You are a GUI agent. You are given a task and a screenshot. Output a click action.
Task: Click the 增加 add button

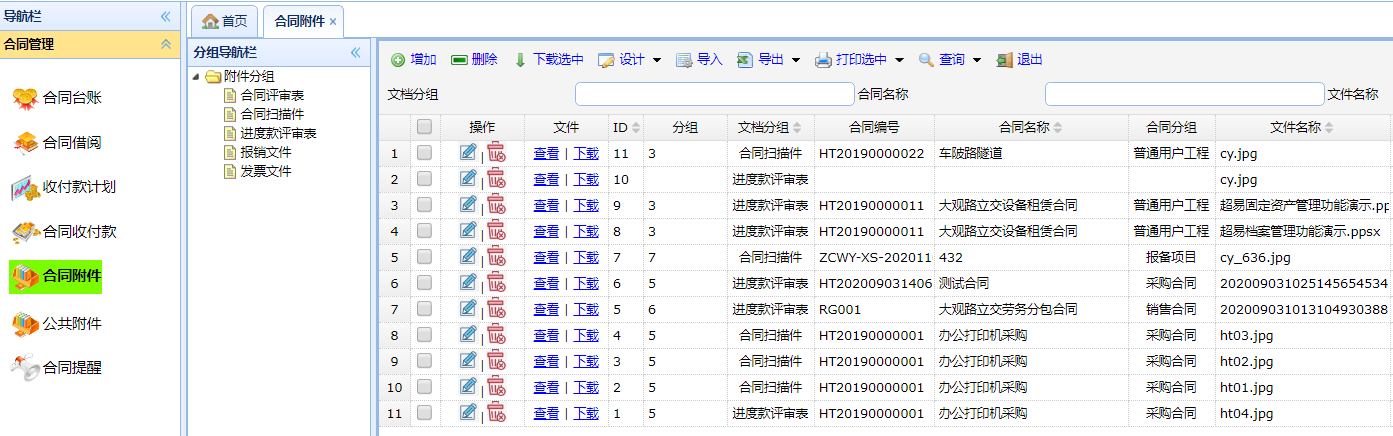pyautogui.click(x=413, y=60)
